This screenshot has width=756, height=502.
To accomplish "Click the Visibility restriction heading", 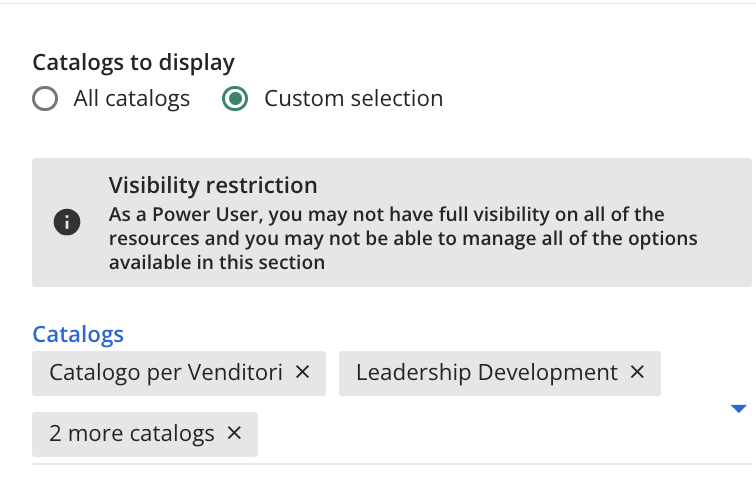I will click(x=213, y=185).
